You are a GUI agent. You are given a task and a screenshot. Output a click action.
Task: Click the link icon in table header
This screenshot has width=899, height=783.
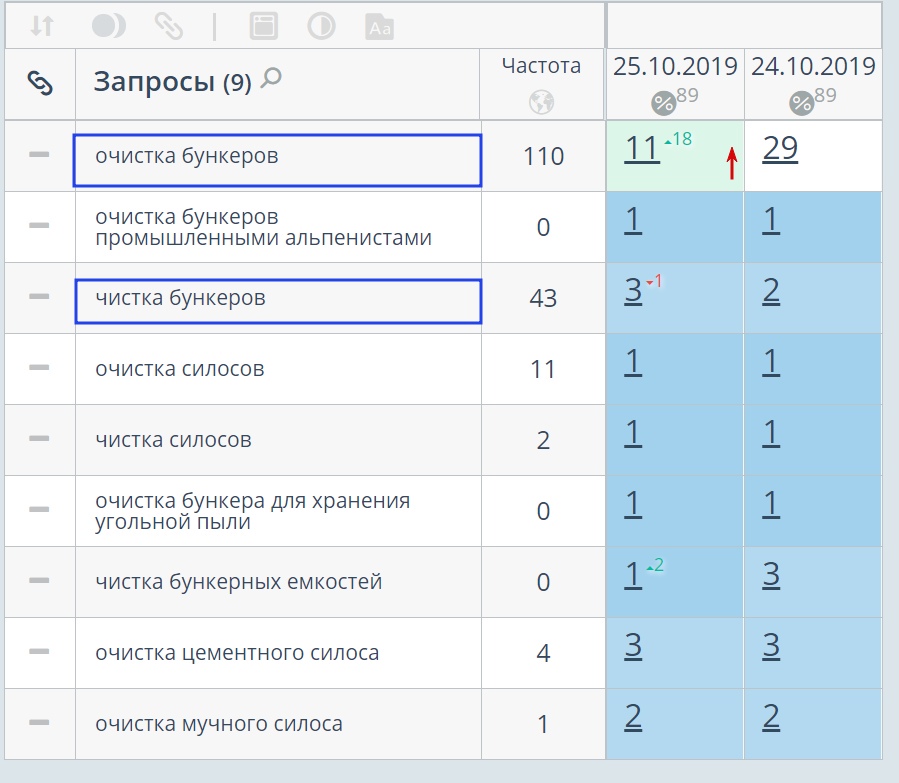[x=39, y=83]
